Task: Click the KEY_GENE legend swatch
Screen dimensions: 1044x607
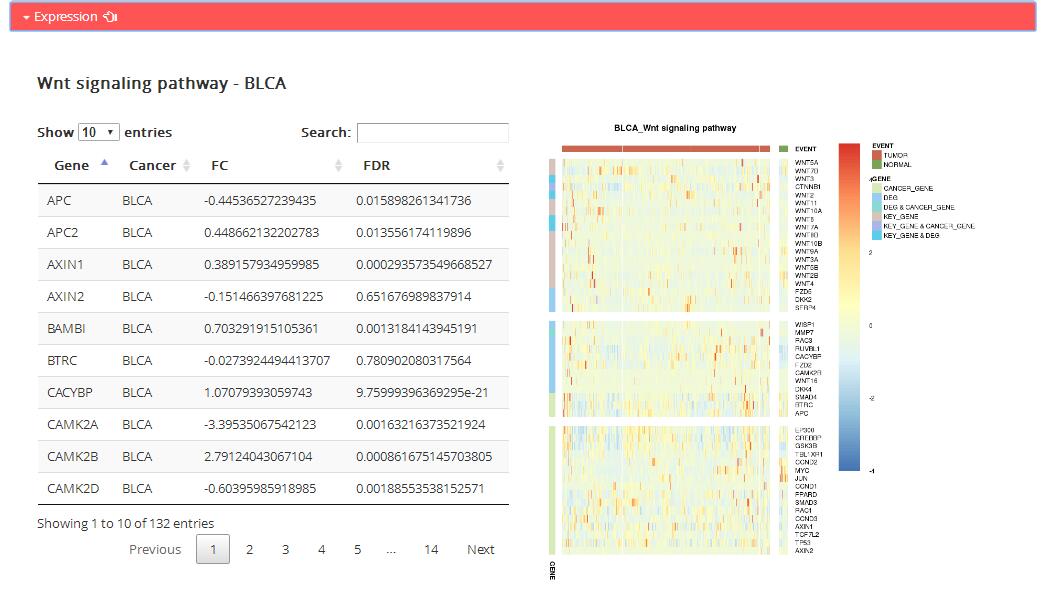Action: coord(877,216)
